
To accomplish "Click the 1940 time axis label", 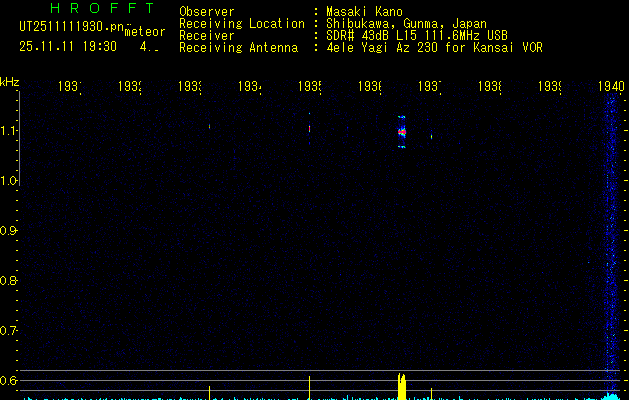I will pos(611,86).
